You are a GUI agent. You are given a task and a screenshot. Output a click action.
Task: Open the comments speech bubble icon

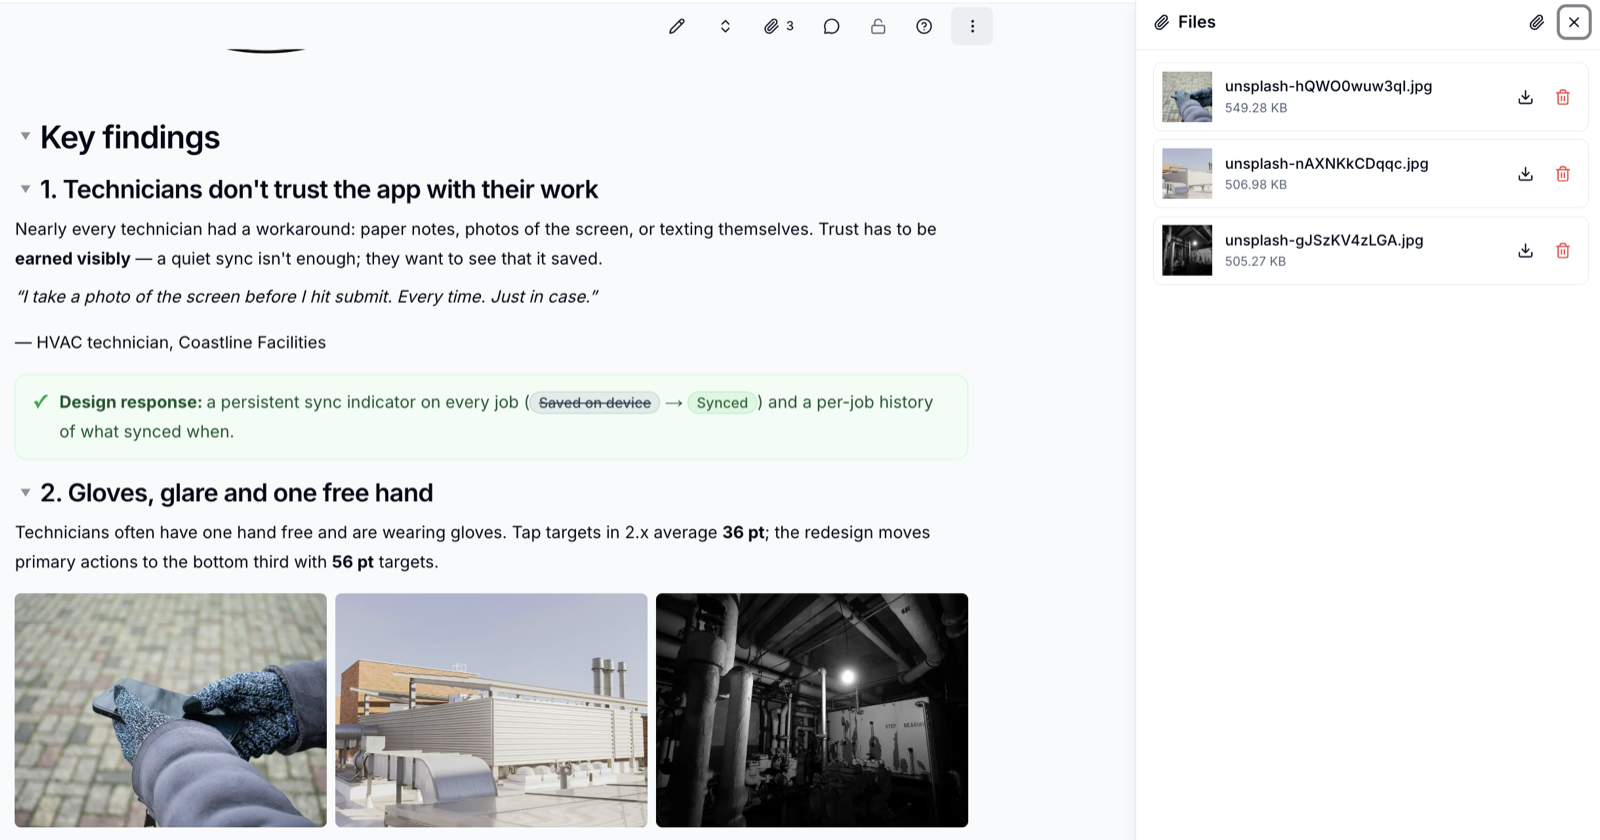(831, 27)
